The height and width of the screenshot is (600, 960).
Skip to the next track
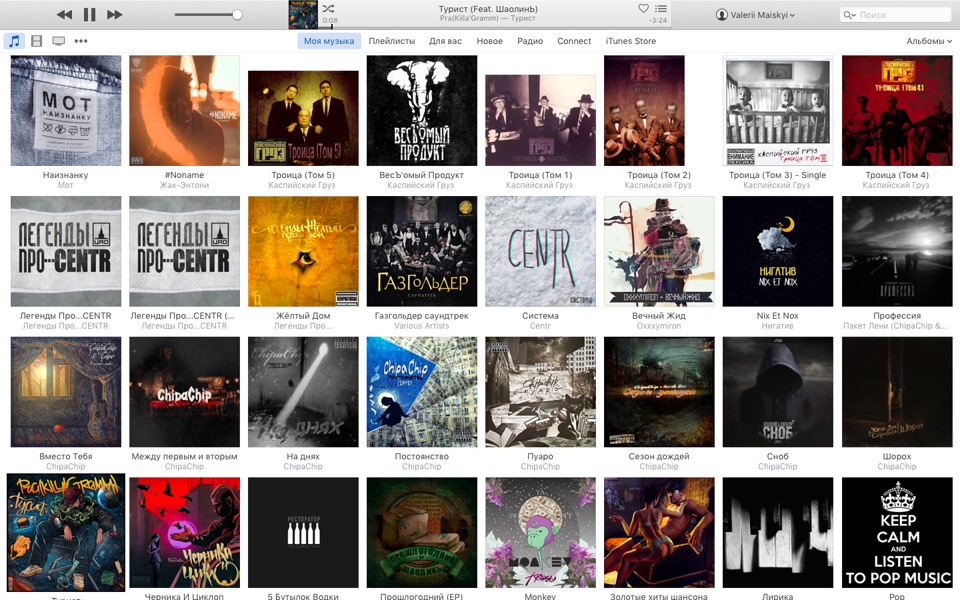tap(114, 14)
